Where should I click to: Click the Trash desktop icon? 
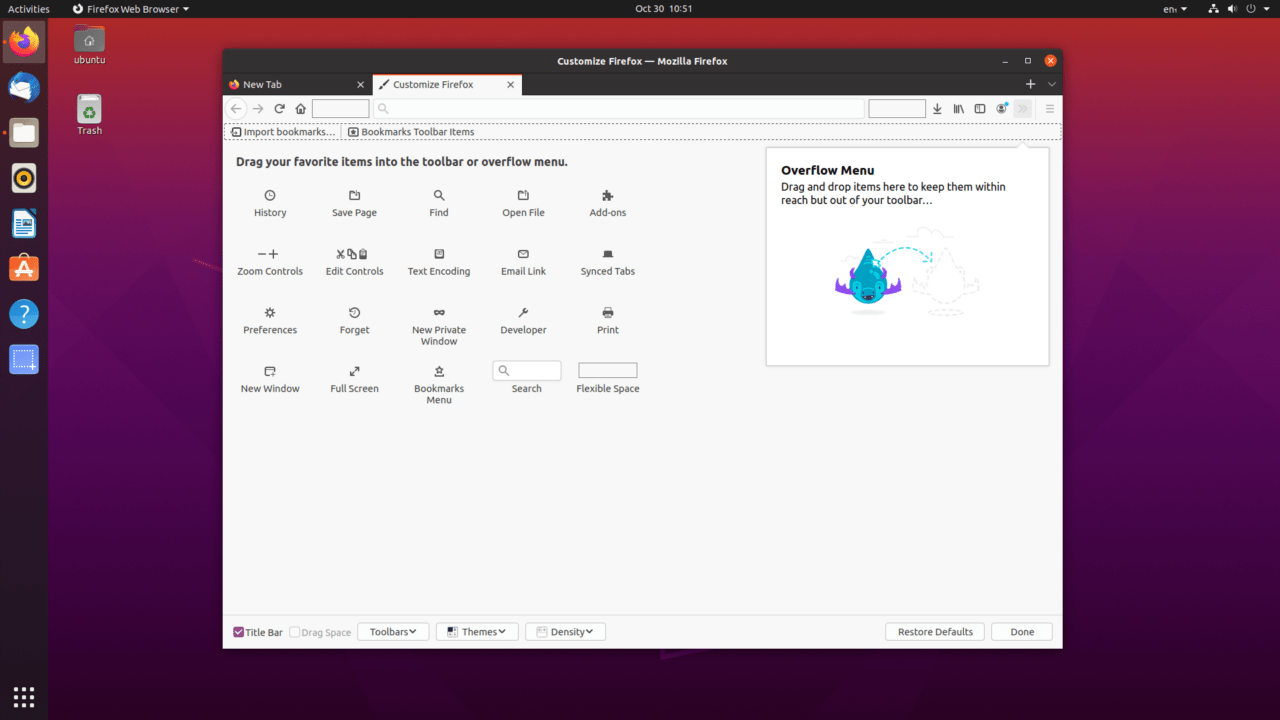[89, 115]
